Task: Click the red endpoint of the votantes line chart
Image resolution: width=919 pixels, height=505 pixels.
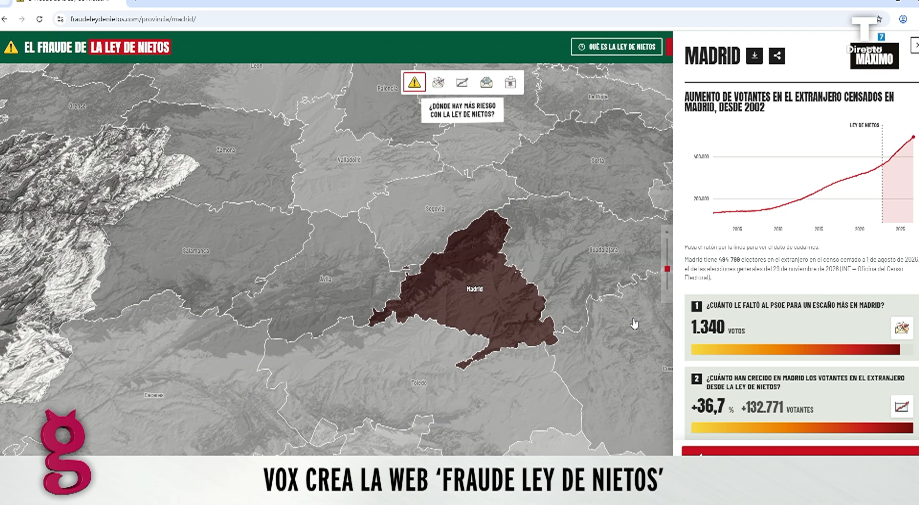Action: (913, 137)
